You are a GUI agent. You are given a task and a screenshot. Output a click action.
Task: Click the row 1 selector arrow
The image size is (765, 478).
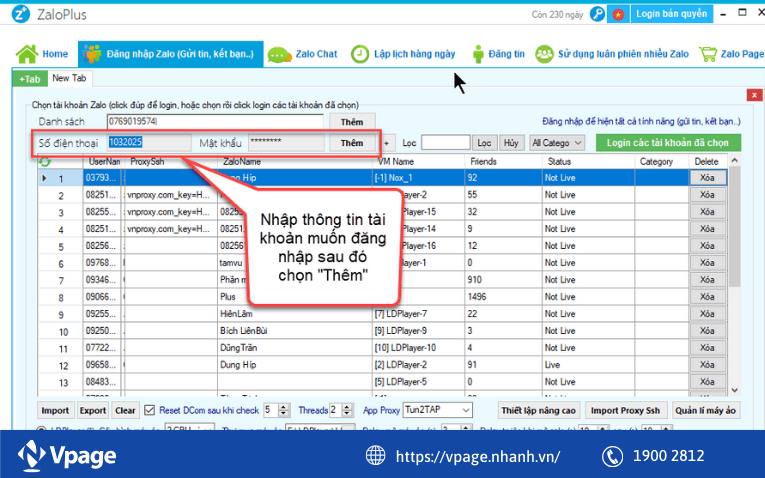click(44, 179)
